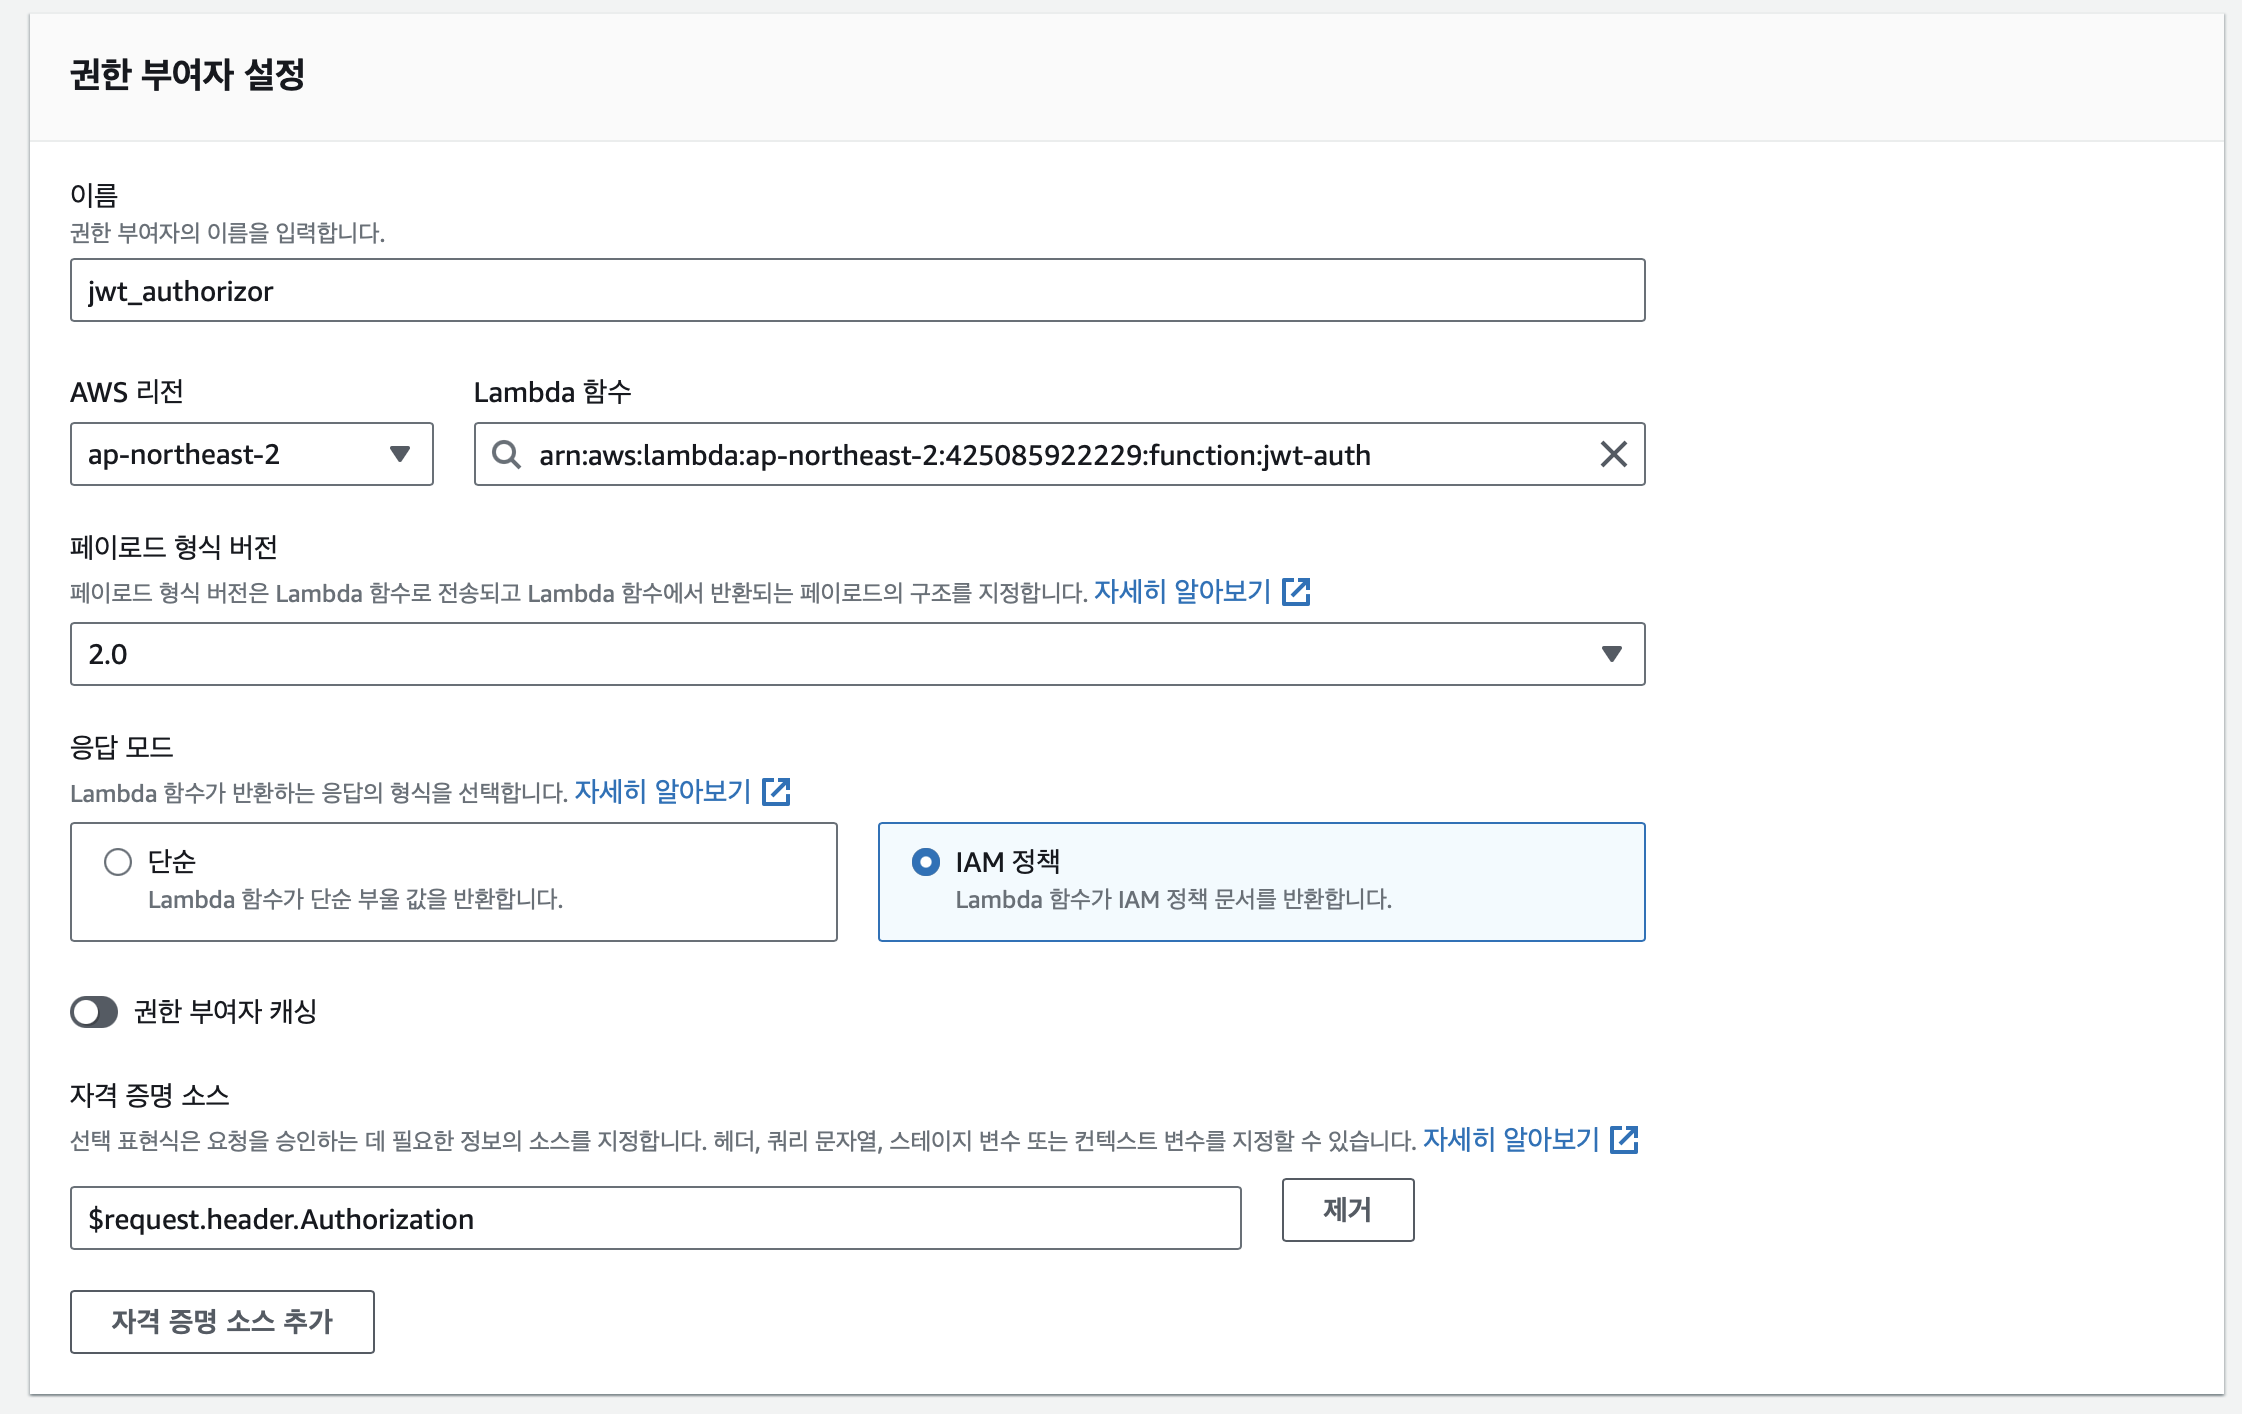
Task: Click external link icon beside identity source help
Action: 1624,1140
